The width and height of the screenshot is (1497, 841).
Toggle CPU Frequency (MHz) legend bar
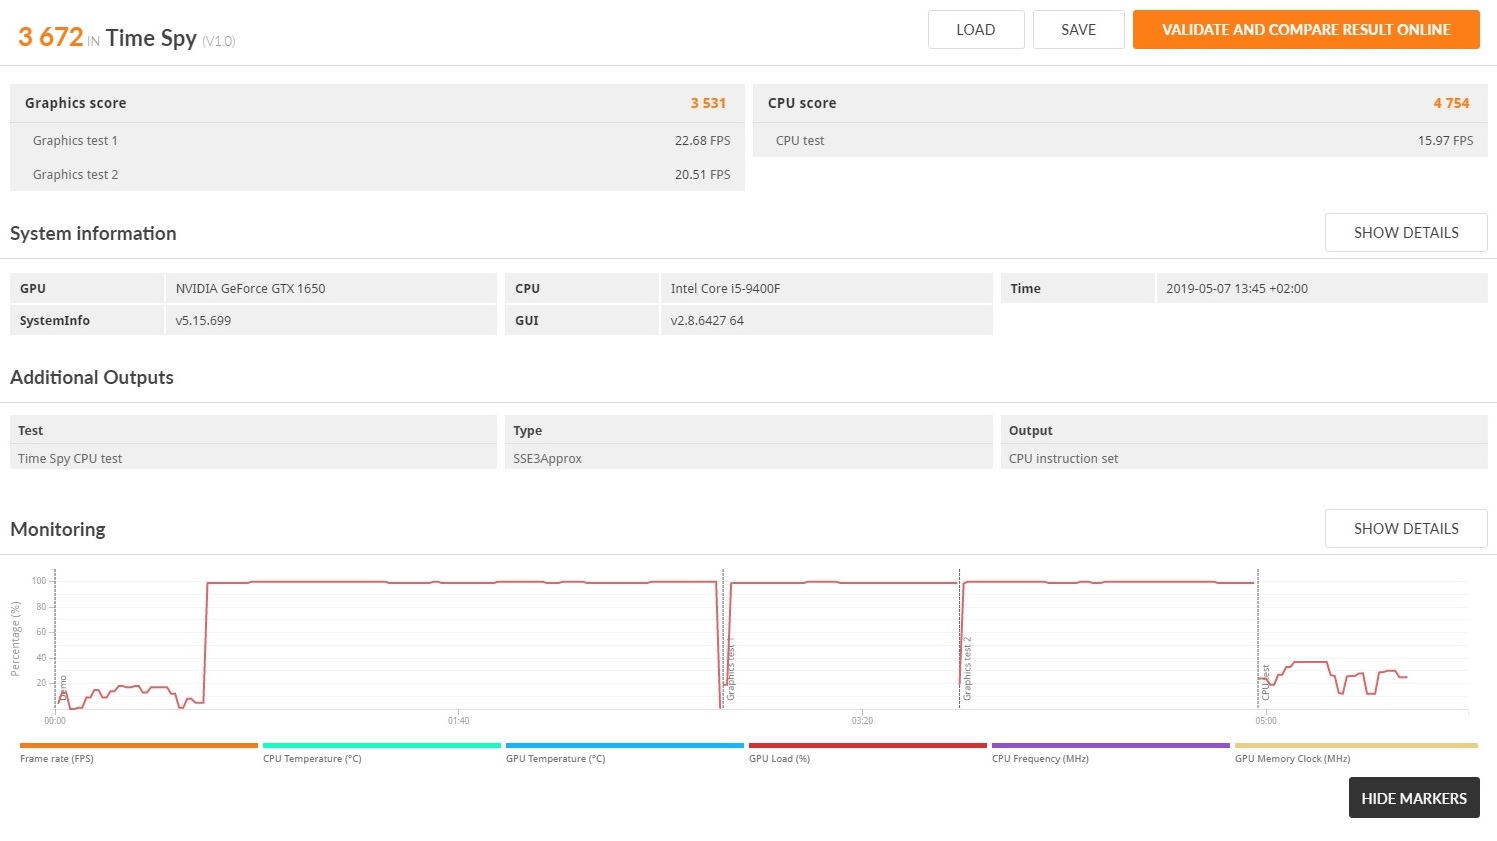click(1111, 745)
